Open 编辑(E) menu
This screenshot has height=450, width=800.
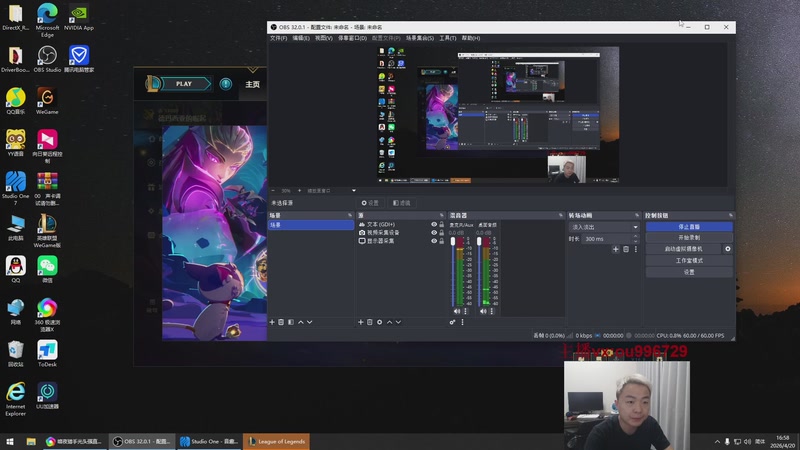301,38
